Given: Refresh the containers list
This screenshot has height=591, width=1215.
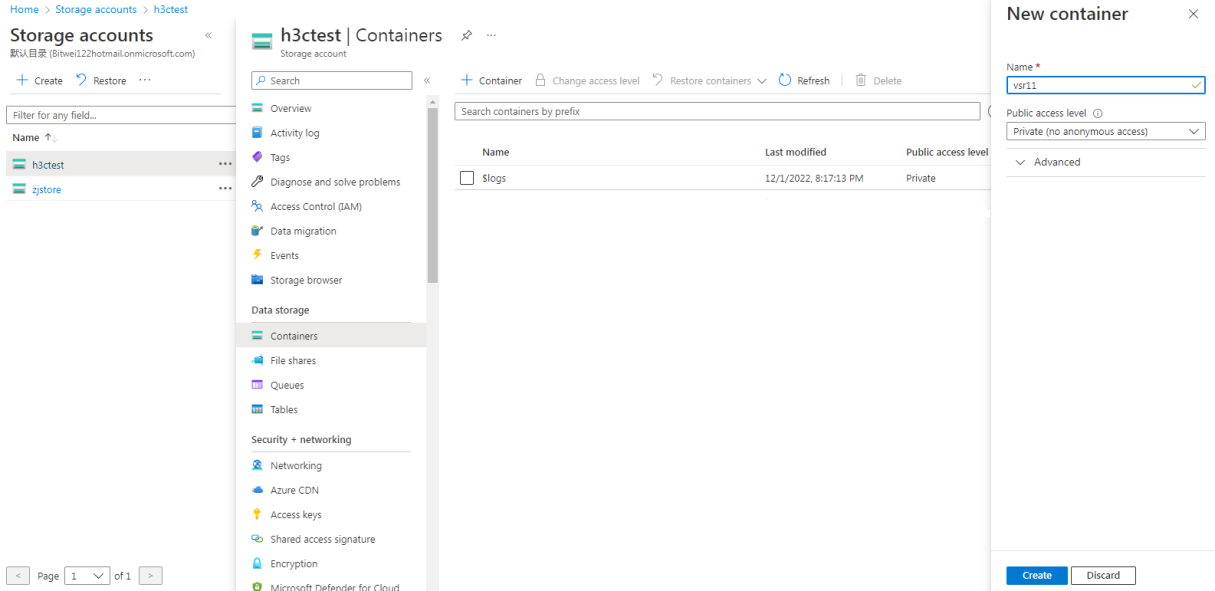Looking at the screenshot, I should (804, 80).
